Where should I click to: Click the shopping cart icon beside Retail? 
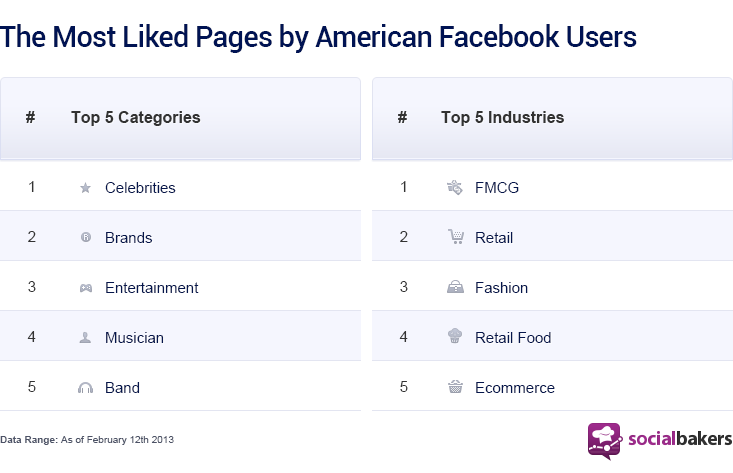pyautogui.click(x=456, y=236)
